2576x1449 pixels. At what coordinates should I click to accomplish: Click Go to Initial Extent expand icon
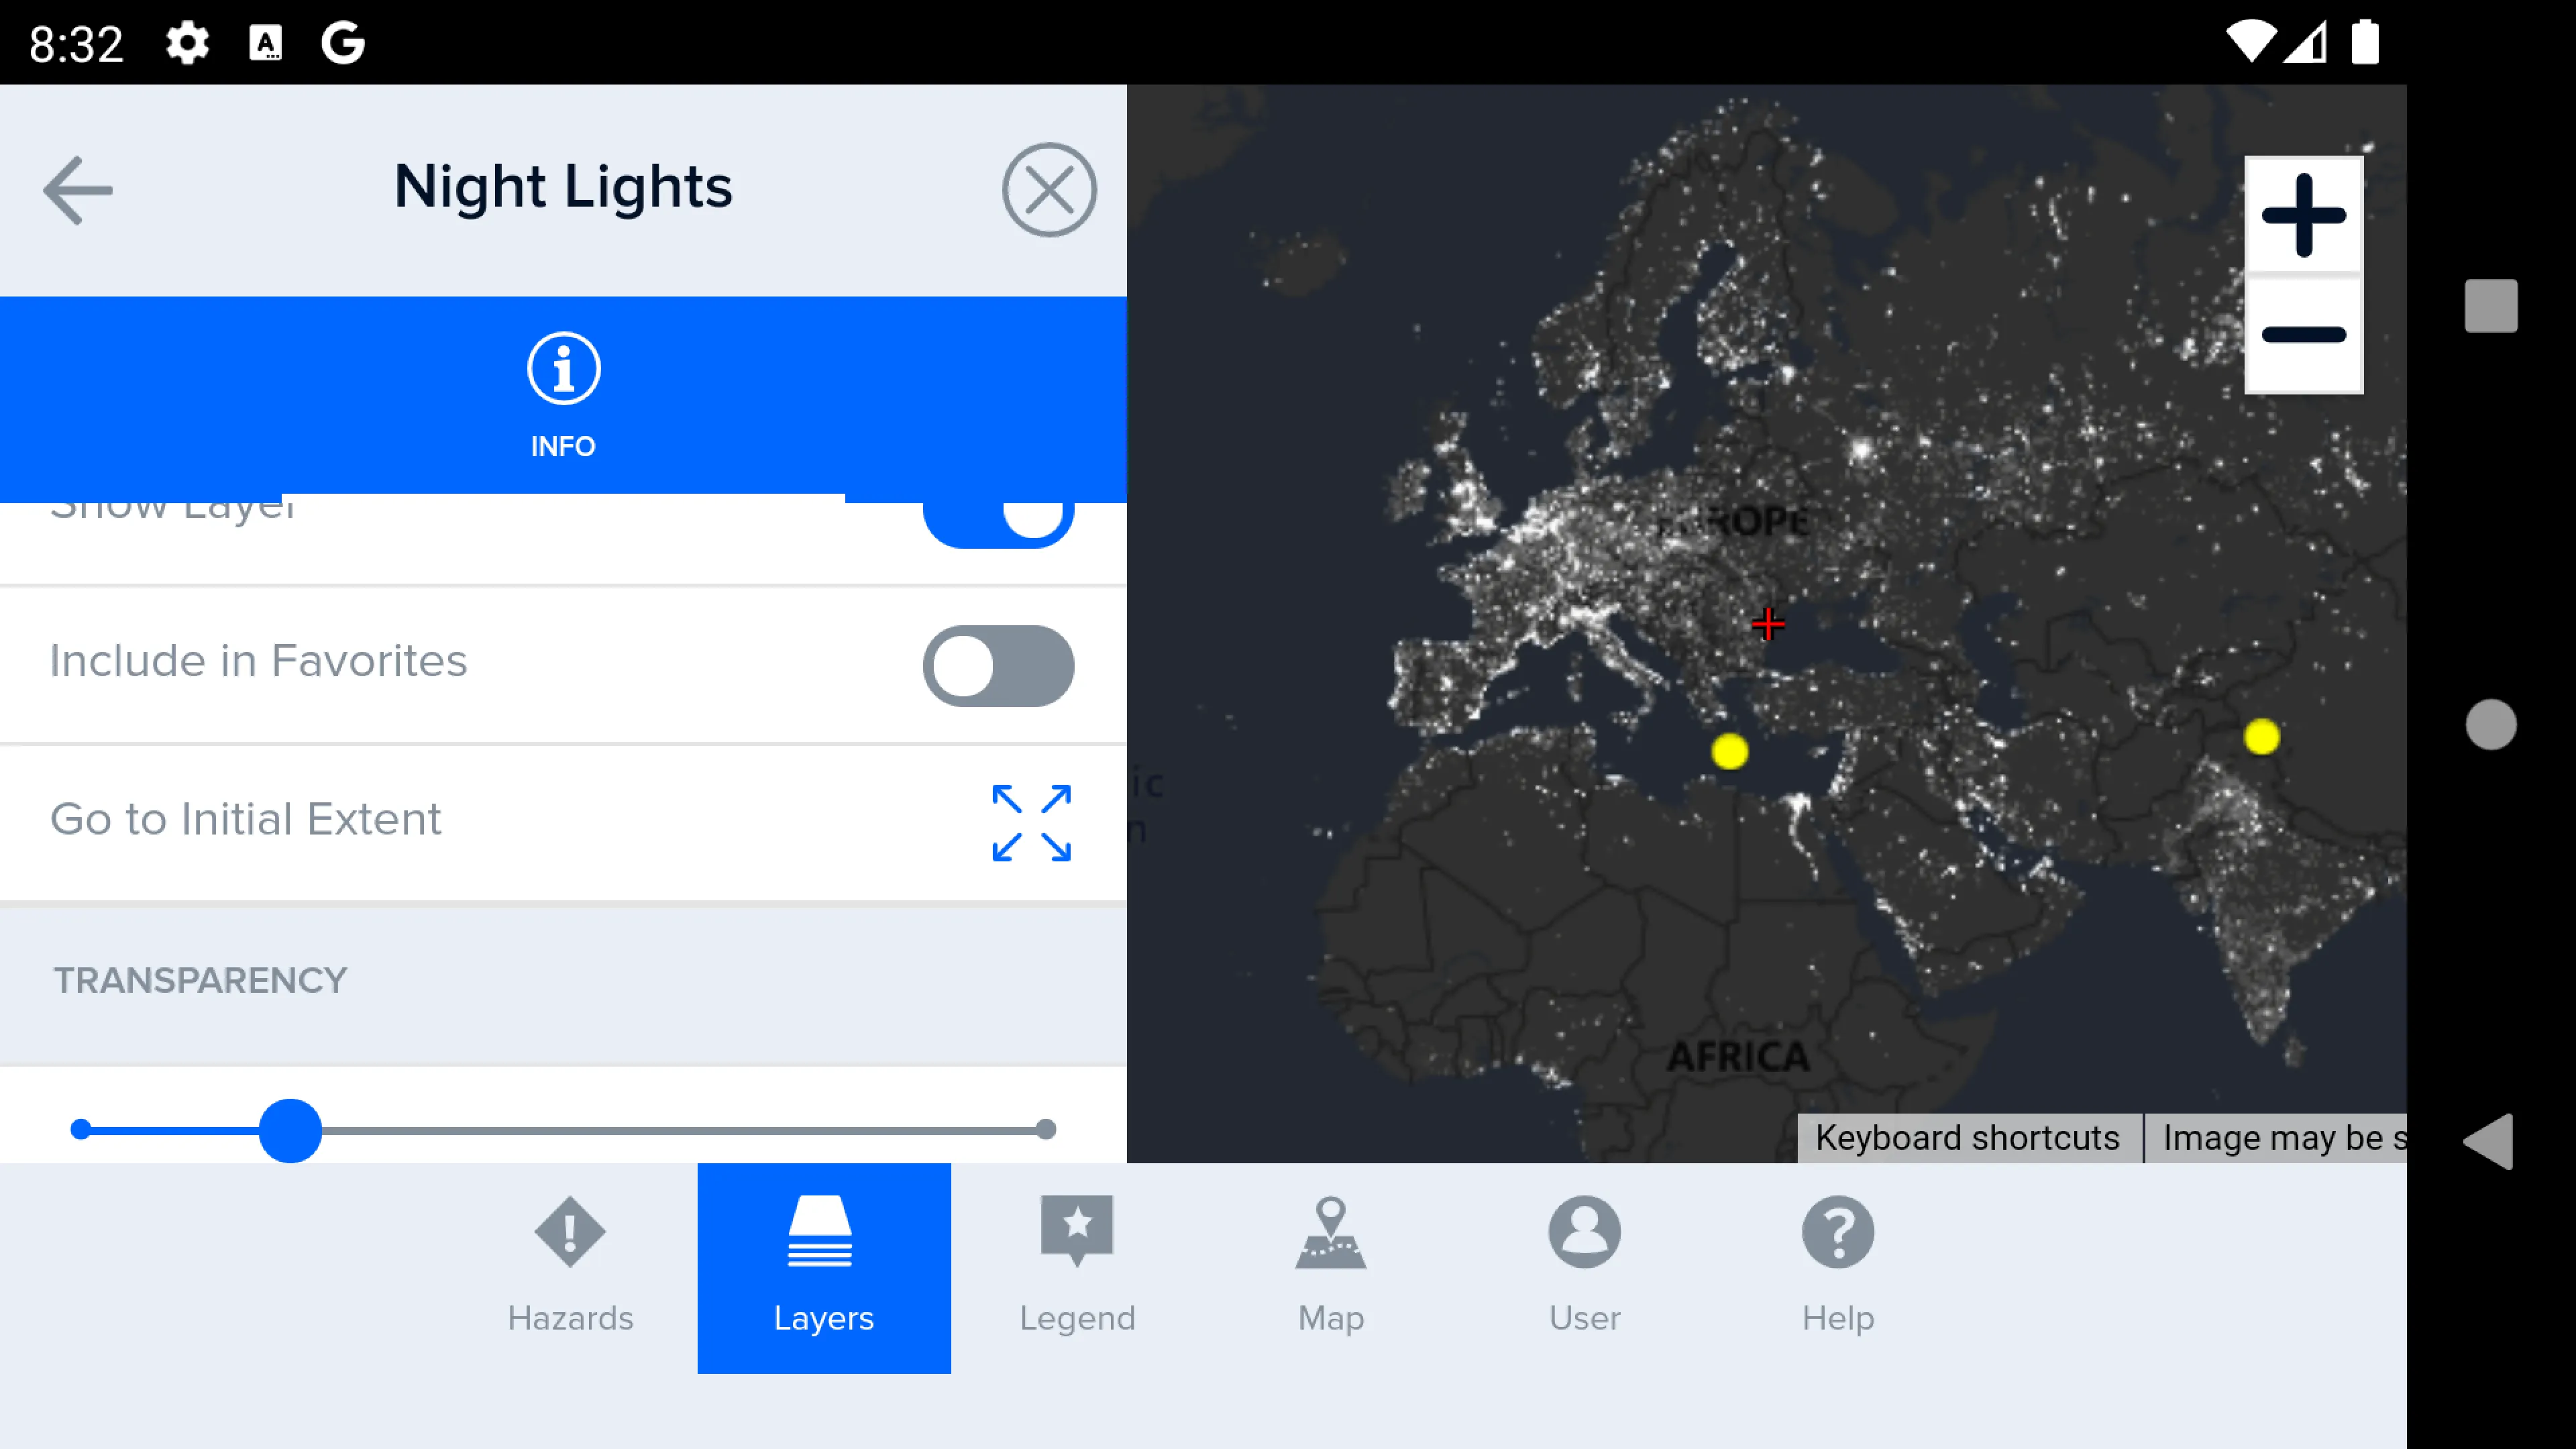(x=1032, y=822)
